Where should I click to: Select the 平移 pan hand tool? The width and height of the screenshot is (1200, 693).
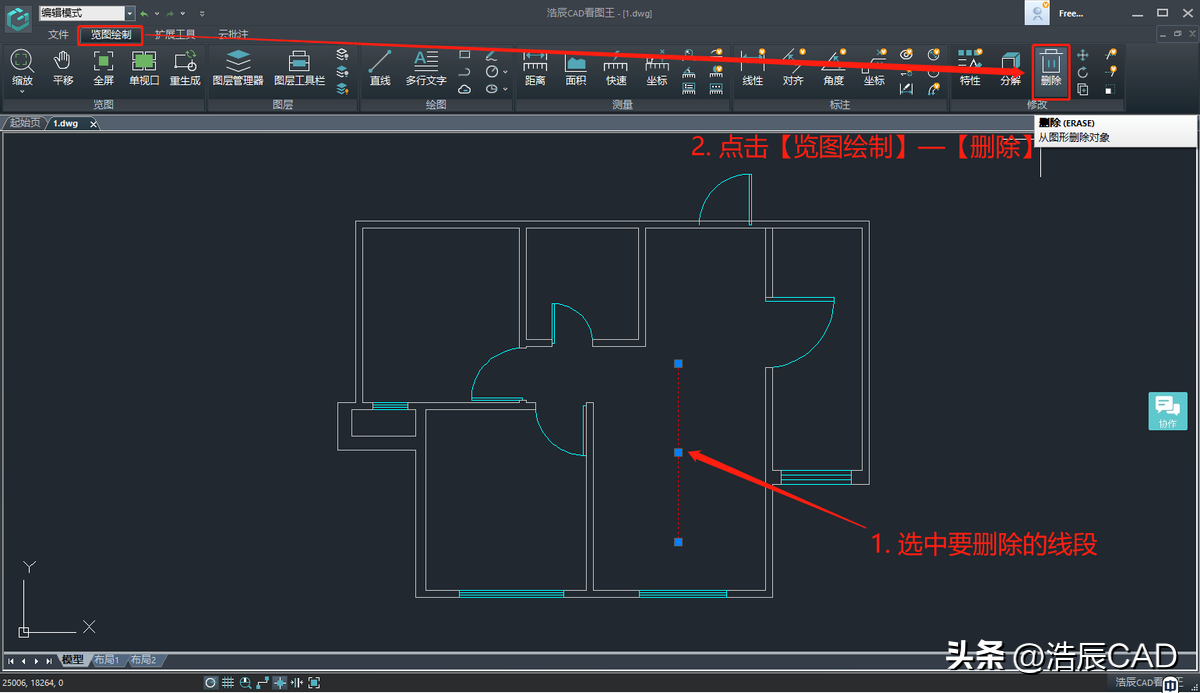[63, 67]
